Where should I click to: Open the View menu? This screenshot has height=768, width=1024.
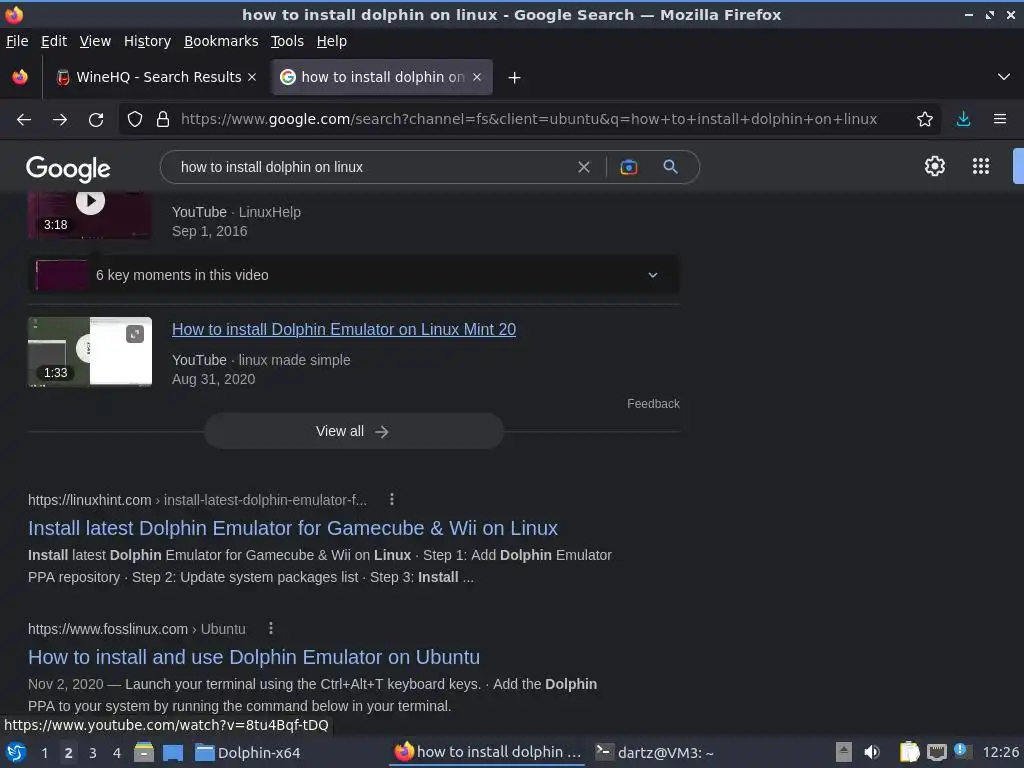95,41
